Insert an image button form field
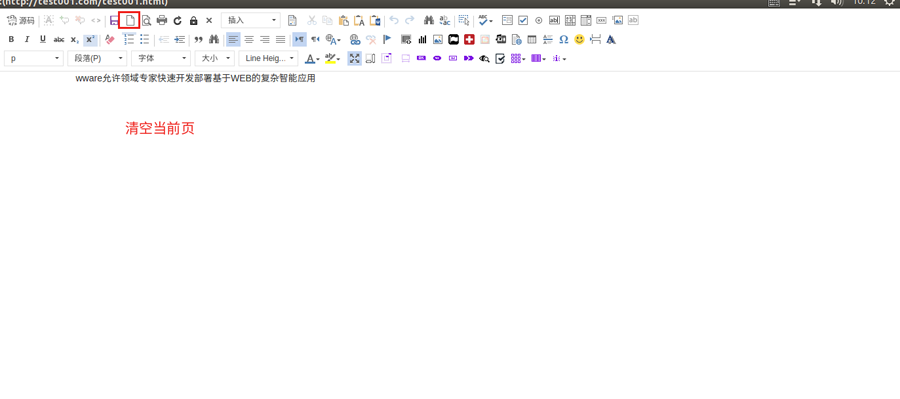The width and height of the screenshot is (900, 399). click(x=617, y=20)
